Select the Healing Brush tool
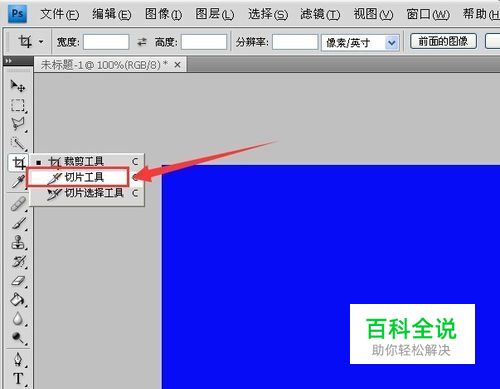 click(18, 204)
